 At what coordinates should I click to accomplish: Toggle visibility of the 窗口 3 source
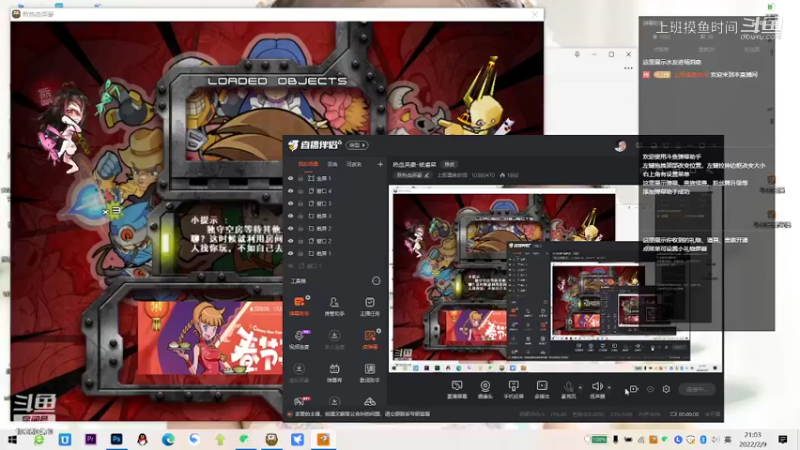pos(291,204)
